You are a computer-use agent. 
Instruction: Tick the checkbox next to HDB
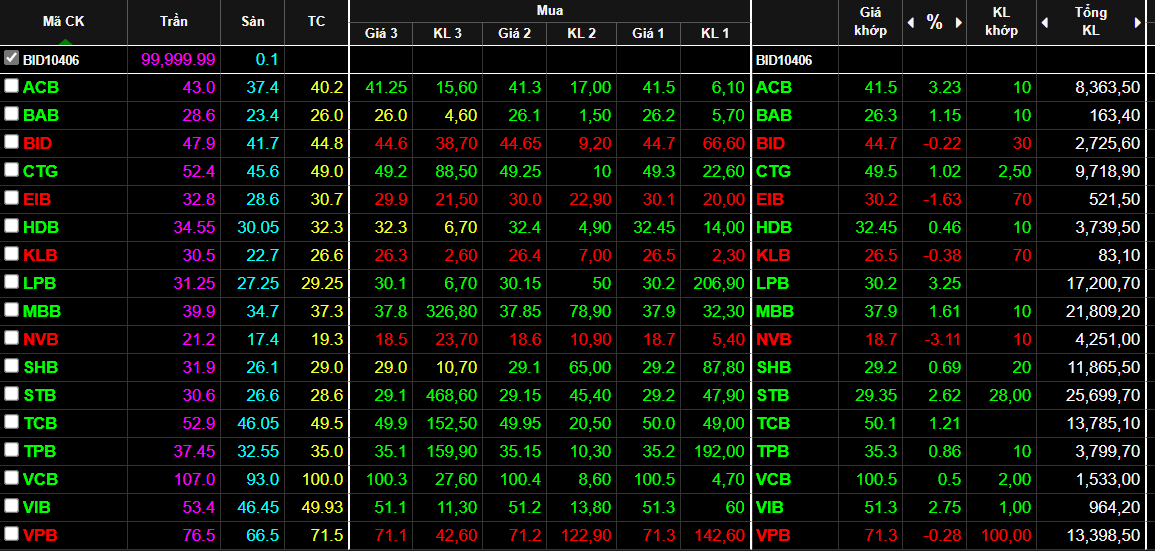click(x=11, y=226)
